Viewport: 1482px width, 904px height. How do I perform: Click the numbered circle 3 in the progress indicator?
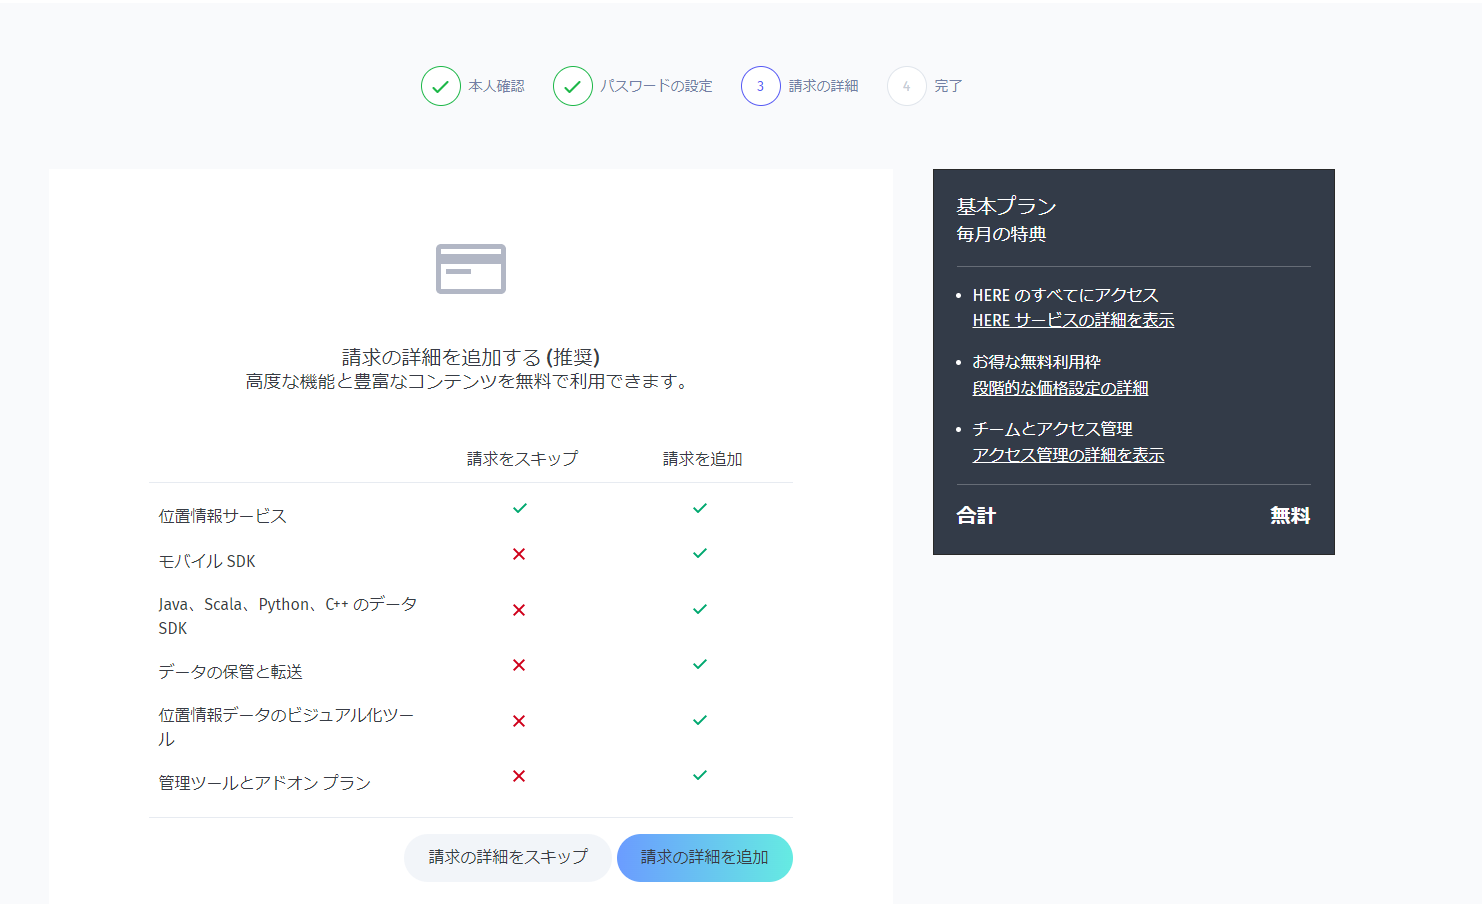(761, 86)
